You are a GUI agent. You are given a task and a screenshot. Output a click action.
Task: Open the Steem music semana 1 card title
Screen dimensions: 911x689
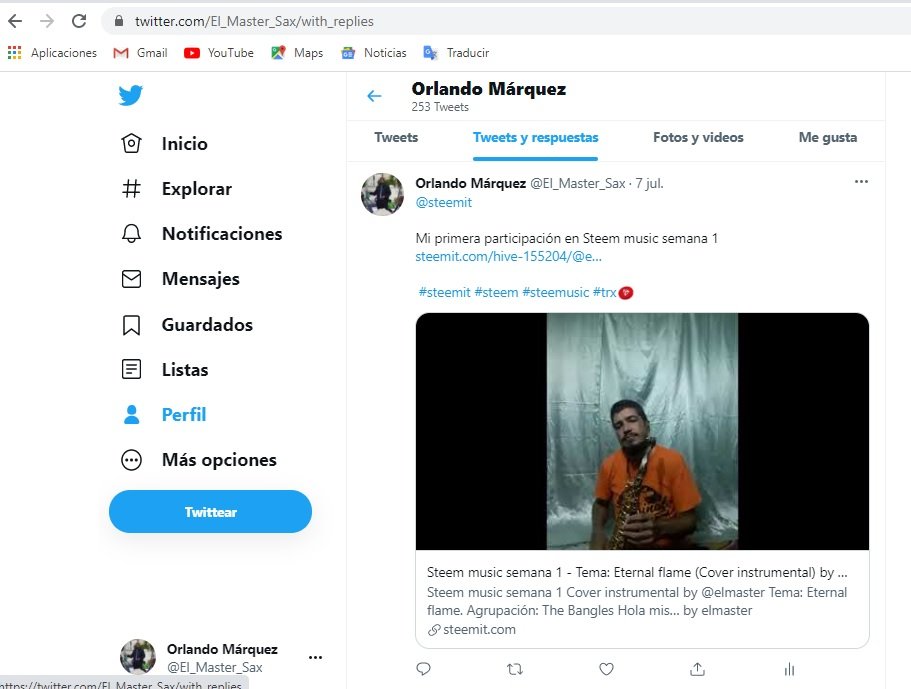point(637,572)
